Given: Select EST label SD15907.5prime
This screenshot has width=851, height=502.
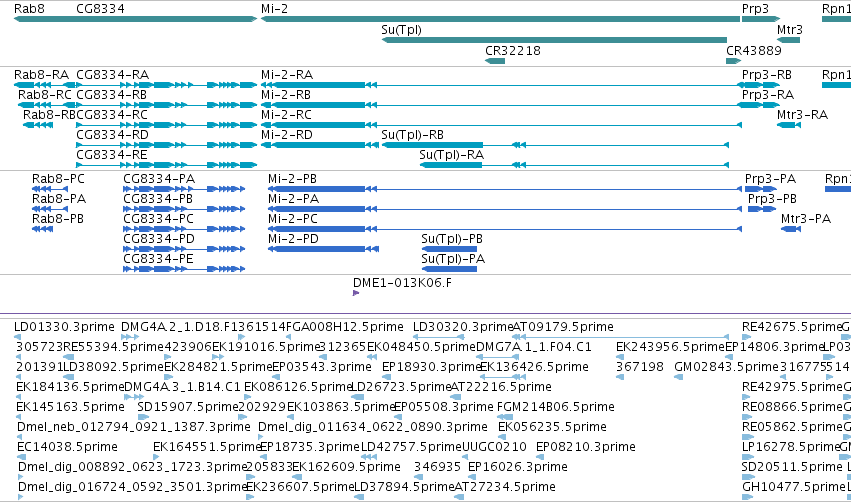Looking at the screenshot, I should 188,407.
